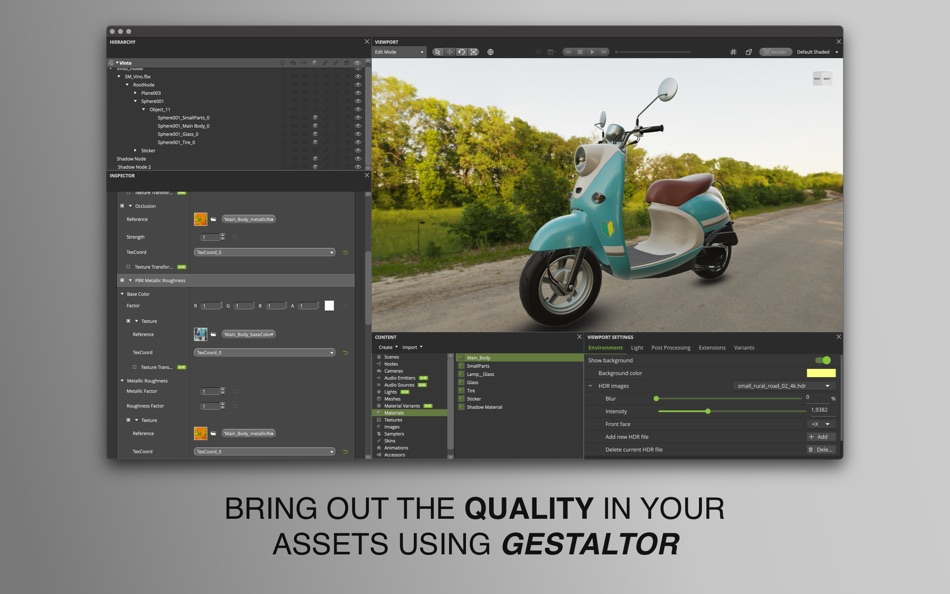Click mesh sphere icon on Sphere001_SmallParts_0 row
This screenshot has width=950, height=594.
[x=315, y=118]
